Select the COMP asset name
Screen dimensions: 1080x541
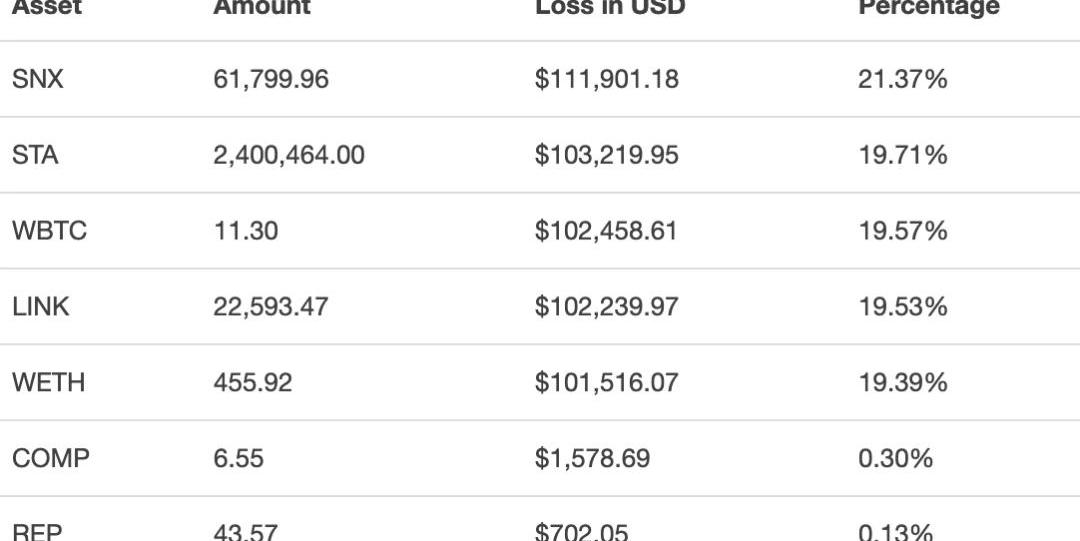coord(51,459)
